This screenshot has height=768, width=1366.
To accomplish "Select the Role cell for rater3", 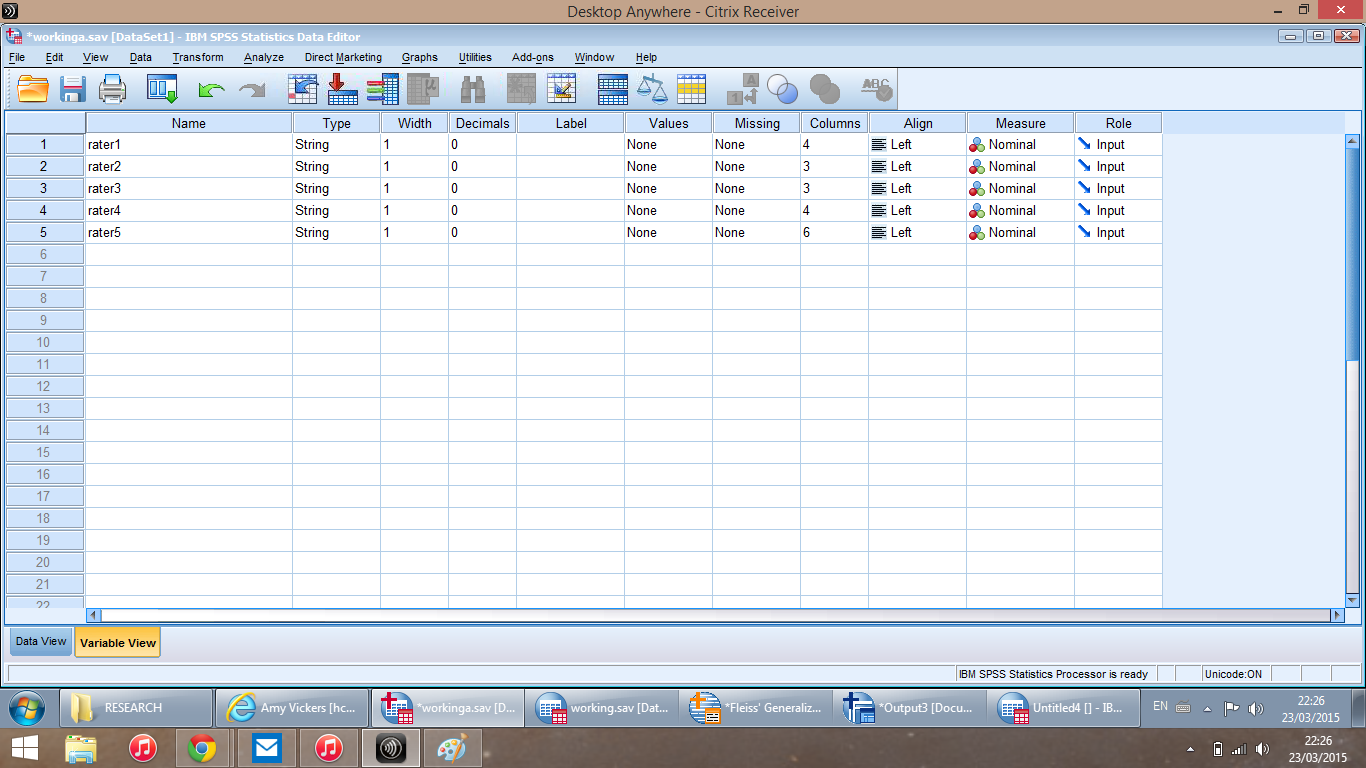I will [x=1118, y=189].
